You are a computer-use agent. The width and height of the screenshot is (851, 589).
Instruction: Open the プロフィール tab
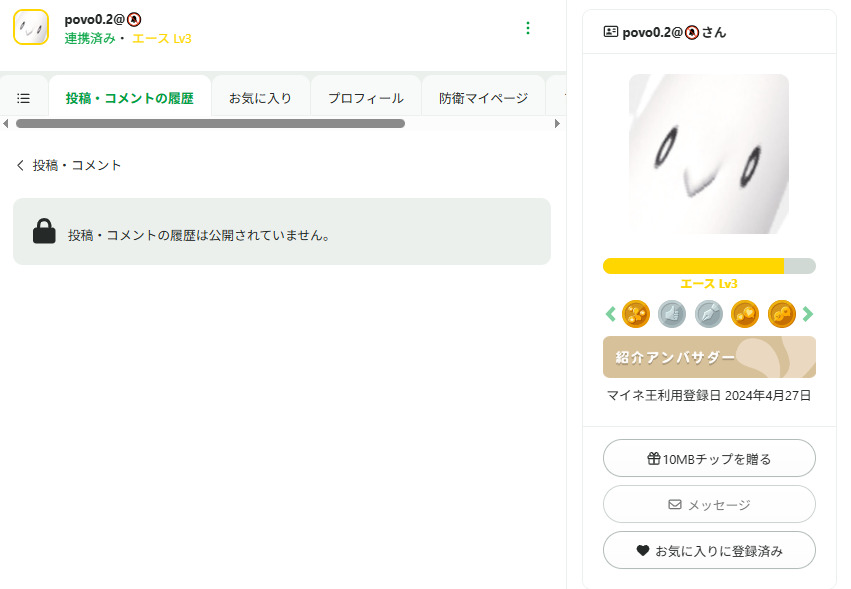pos(366,98)
